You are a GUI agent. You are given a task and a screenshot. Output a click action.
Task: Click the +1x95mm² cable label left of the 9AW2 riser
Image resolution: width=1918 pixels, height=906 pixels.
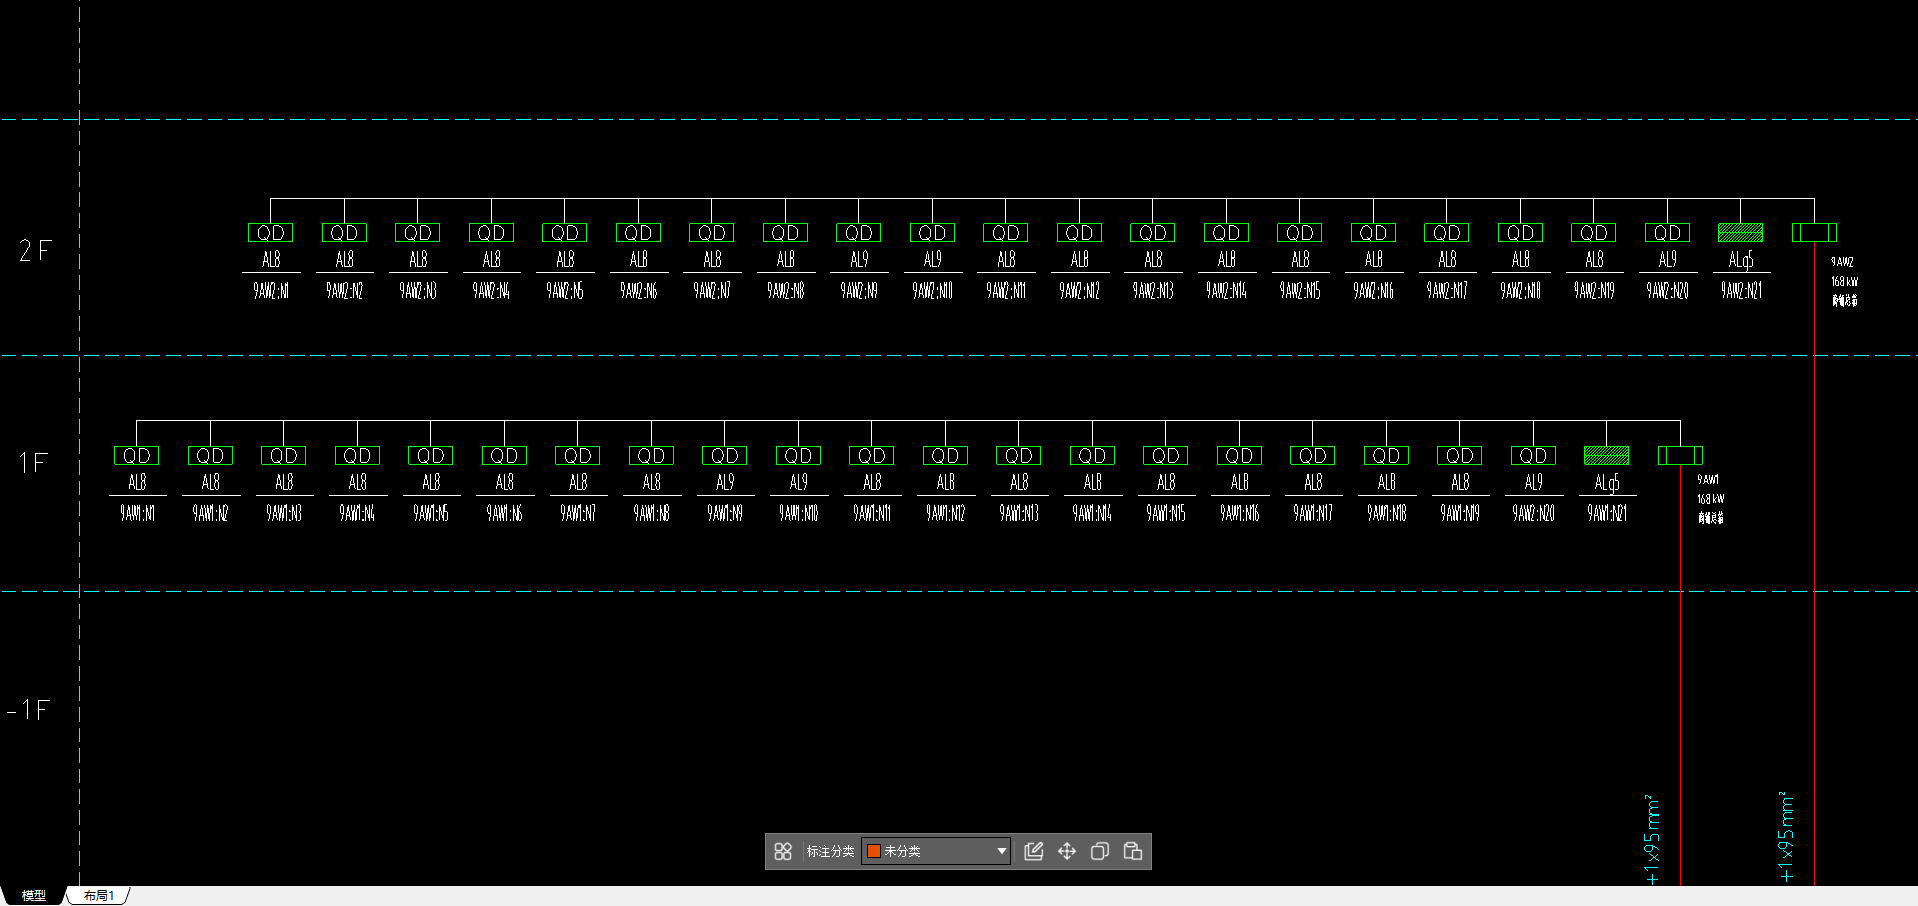pyautogui.click(x=1786, y=837)
